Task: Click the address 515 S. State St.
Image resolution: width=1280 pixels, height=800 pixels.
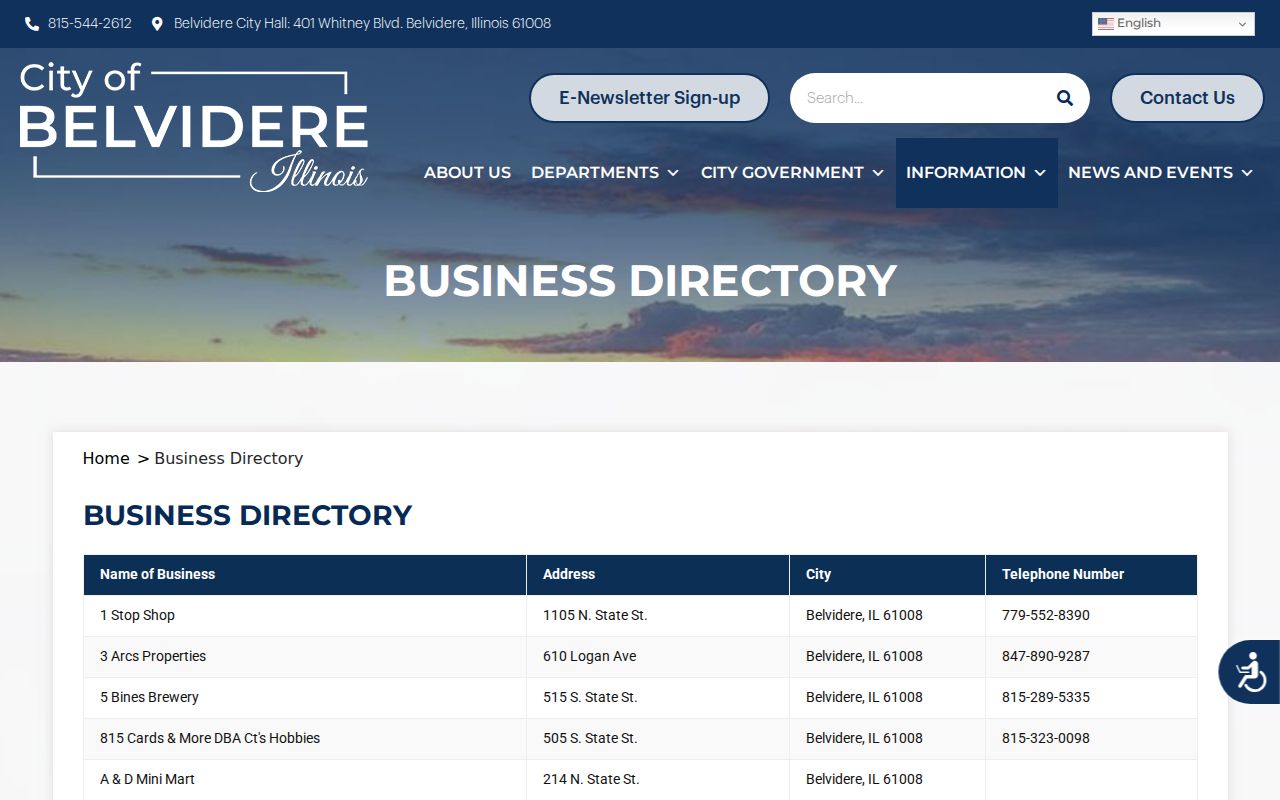Action: [590, 697]
